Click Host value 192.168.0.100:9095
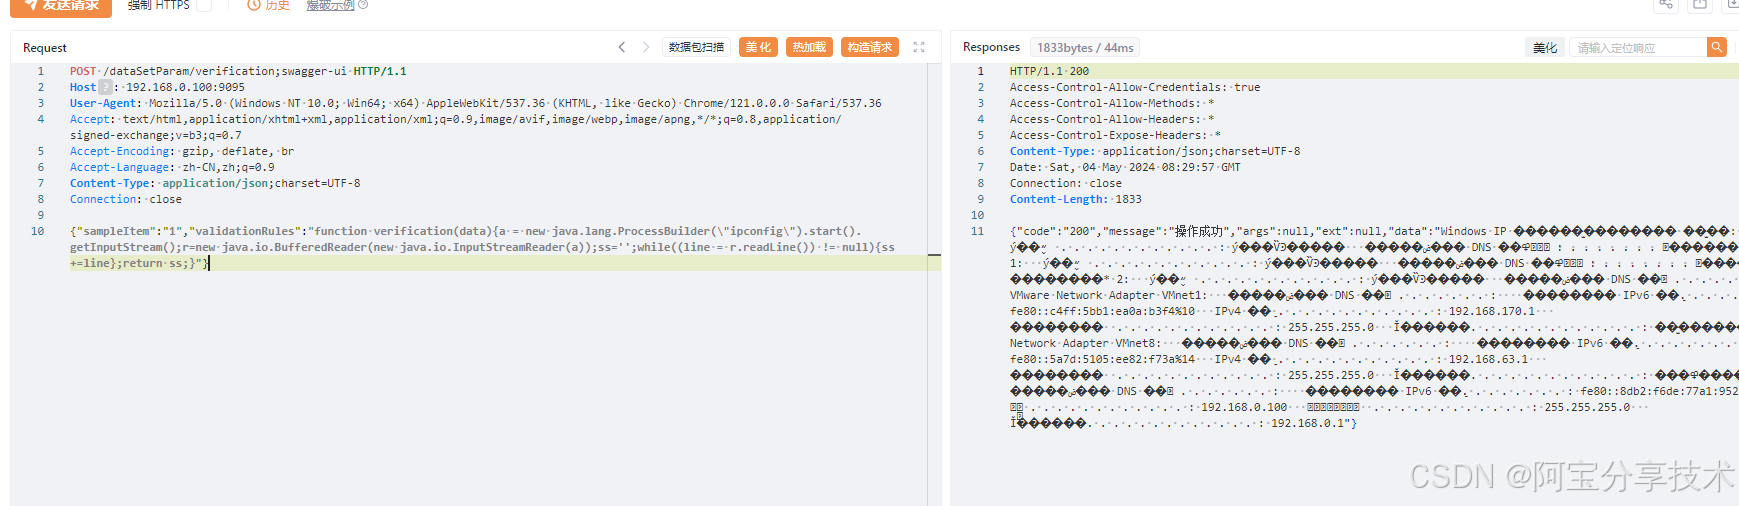This screenshot has height=506, width=1739. [185, 87]
